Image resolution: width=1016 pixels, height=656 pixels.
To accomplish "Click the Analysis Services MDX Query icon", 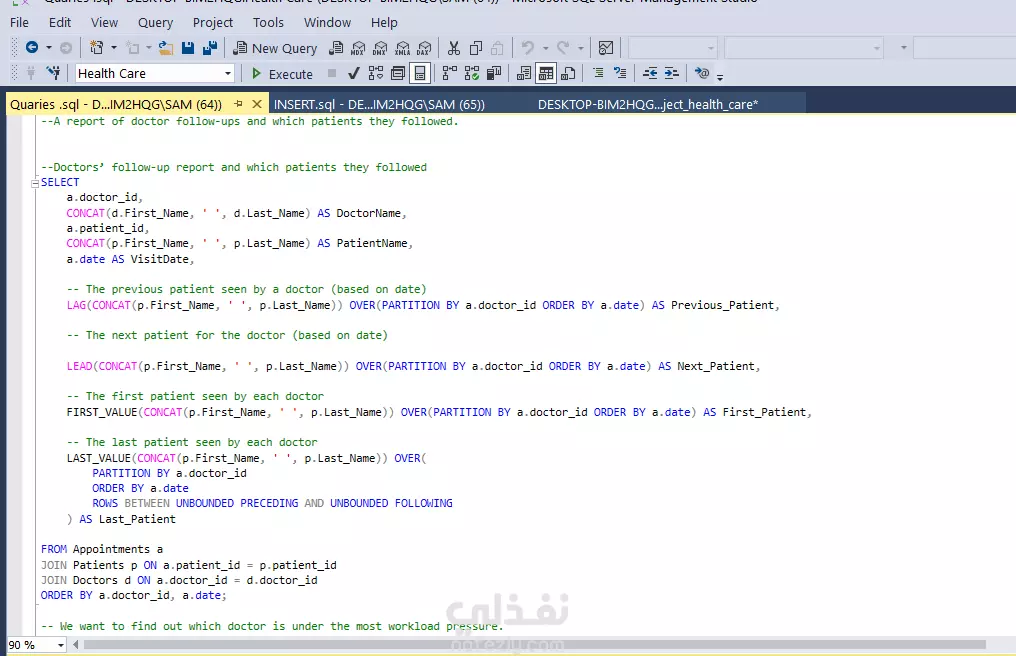I will point(358,49).
